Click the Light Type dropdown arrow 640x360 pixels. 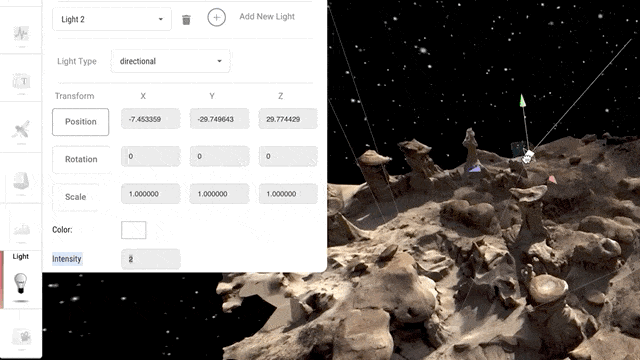tap(219, 61)
